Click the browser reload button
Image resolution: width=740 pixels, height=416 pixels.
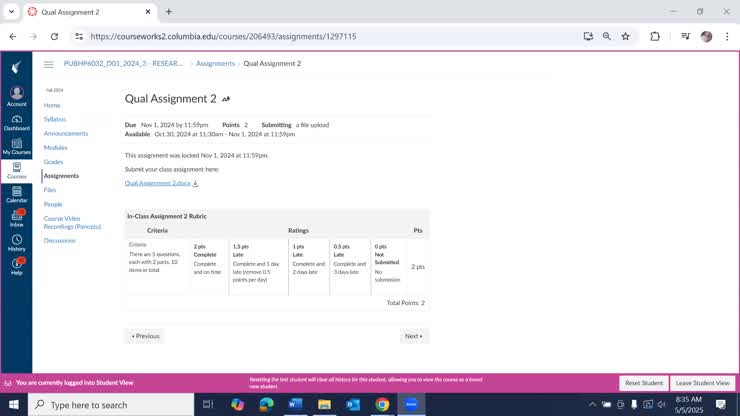coord(54,36)
